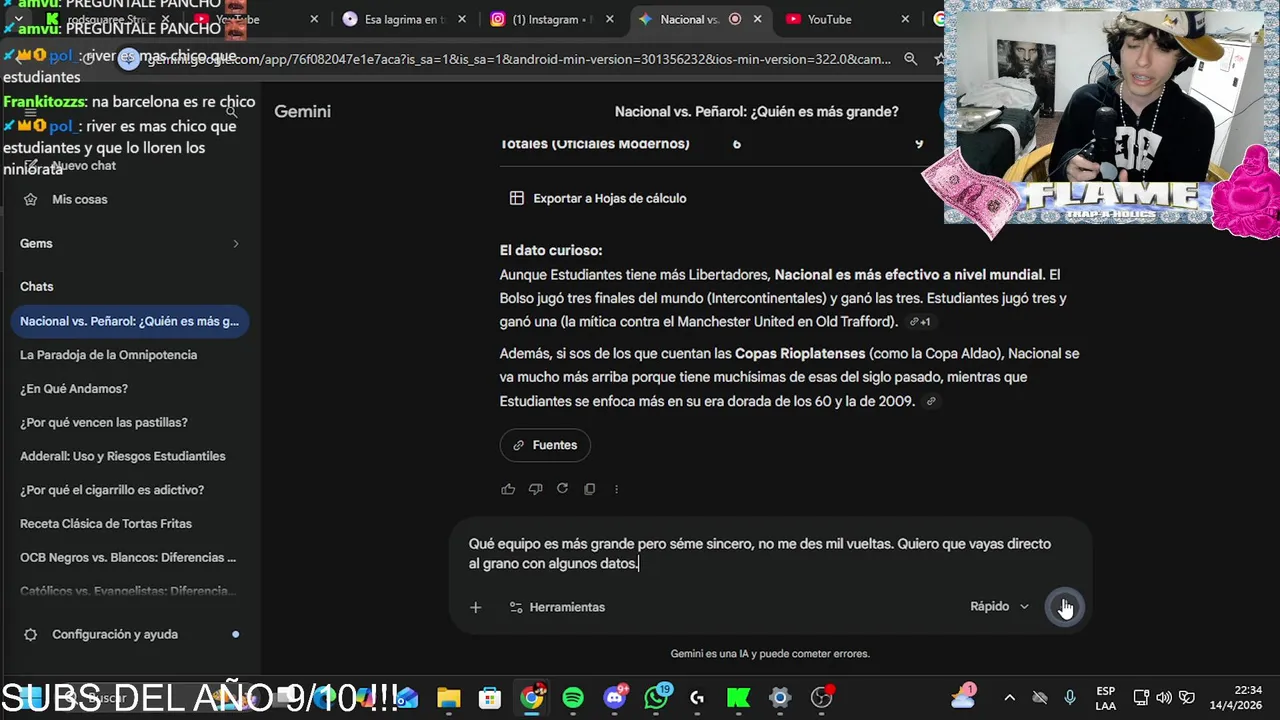Click the Chrome taskbar icon
The image size is (1280, 720).
pos(531,698)
